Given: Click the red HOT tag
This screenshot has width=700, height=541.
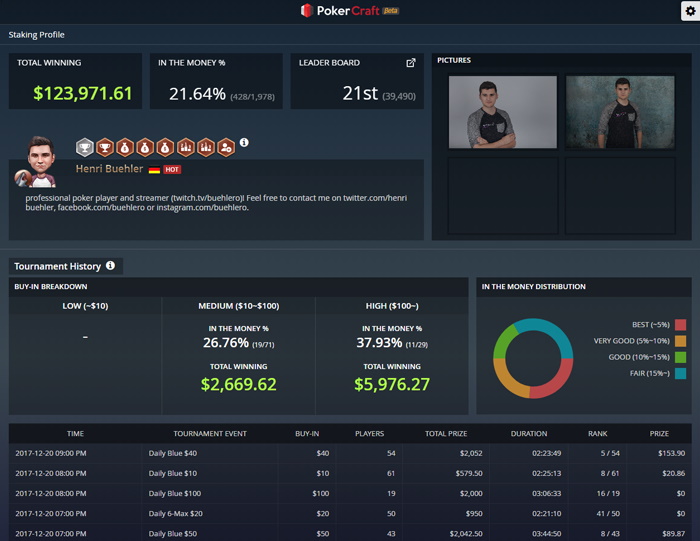Looking at the screenshot, I should click(x=172, y=170).
